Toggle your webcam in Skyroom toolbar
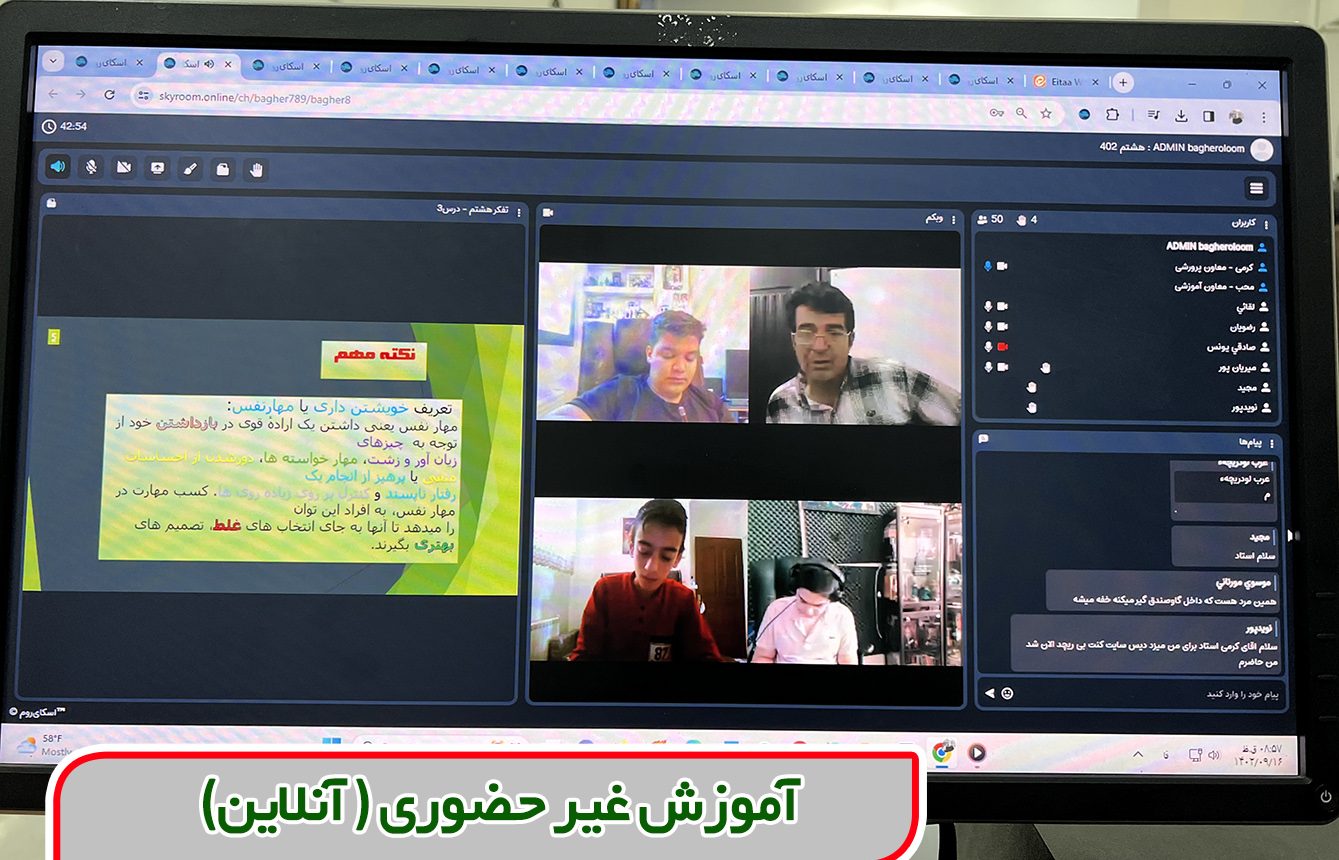This screenshot has height=860, width=1339. 124,167
